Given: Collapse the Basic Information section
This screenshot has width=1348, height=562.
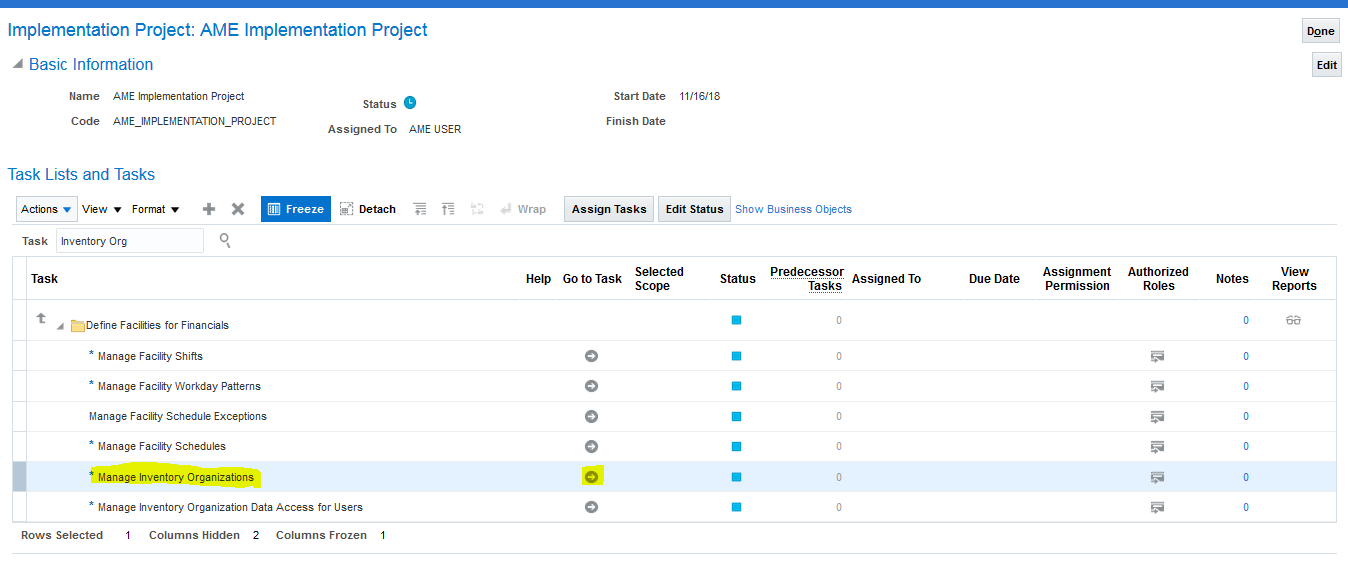Looking at the screenshot, I should 17,65.
